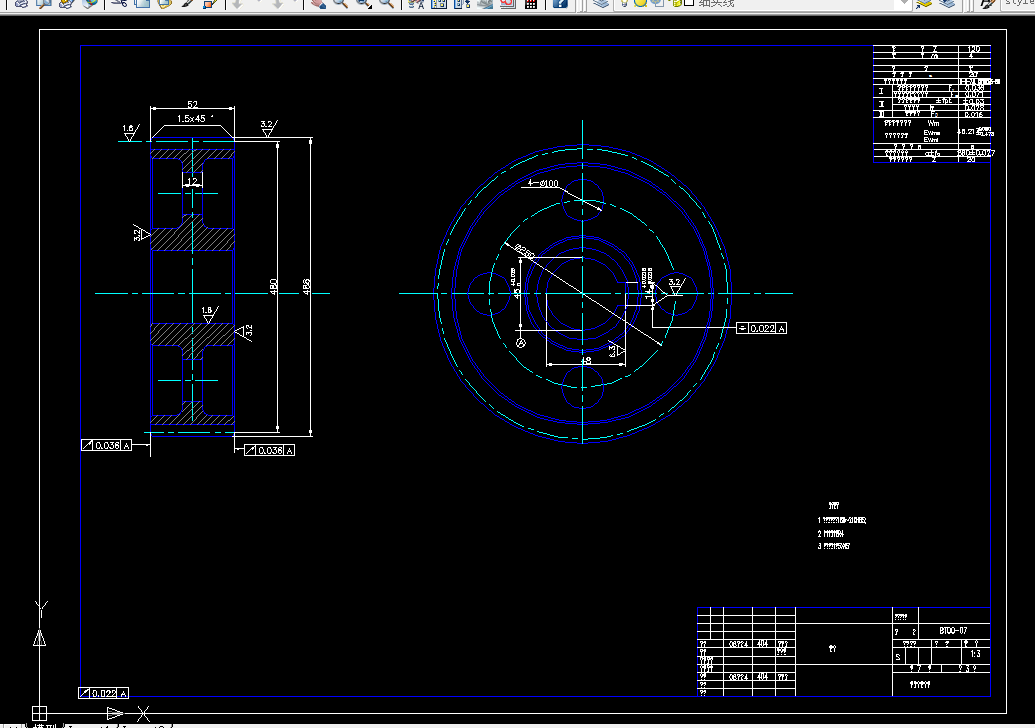Image resolution: width=1035 pixels, height=728 pixels.
Task: Select the Match Properties brush tool
Action: pos(187,3)
